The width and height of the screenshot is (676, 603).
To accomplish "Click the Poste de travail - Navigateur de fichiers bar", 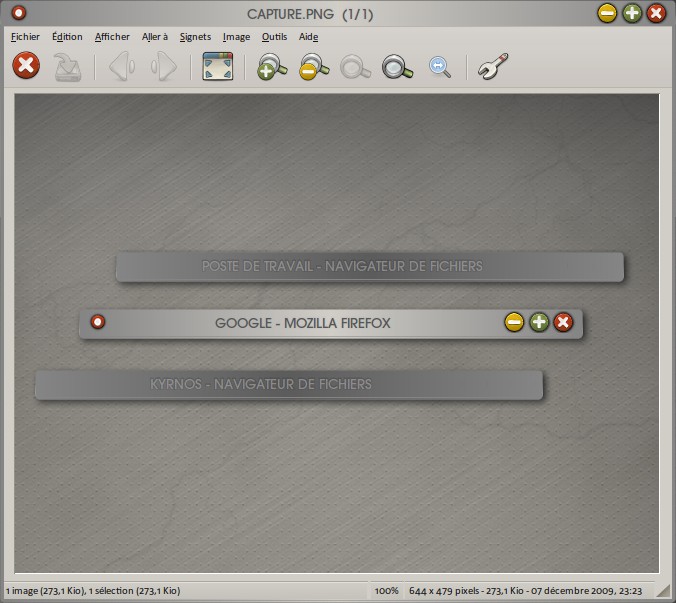I will [x=370, y=267].
